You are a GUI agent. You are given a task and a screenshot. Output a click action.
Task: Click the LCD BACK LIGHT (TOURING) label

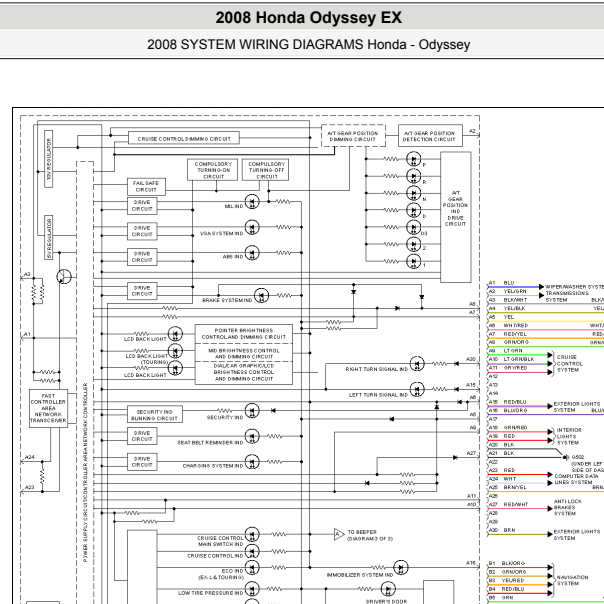click(x=146, y=359)
